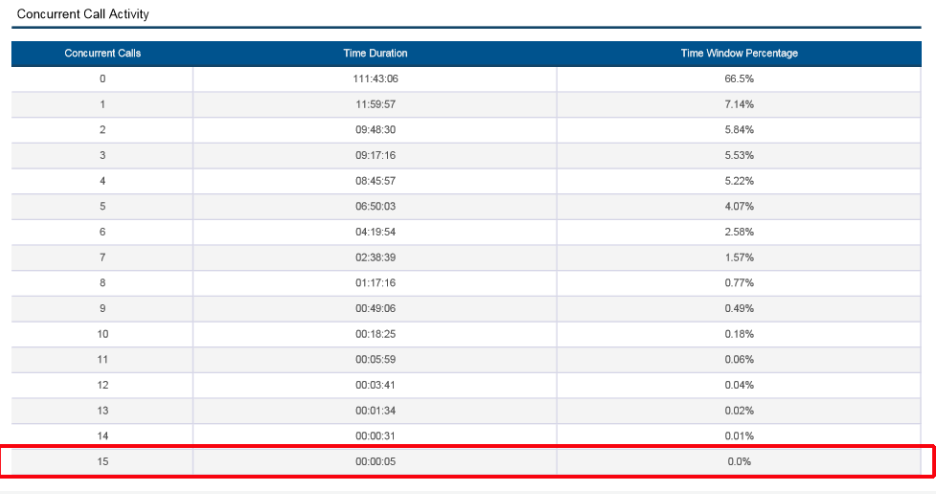
Task: Select the 0.18% percentage cell
Action: 739,334
